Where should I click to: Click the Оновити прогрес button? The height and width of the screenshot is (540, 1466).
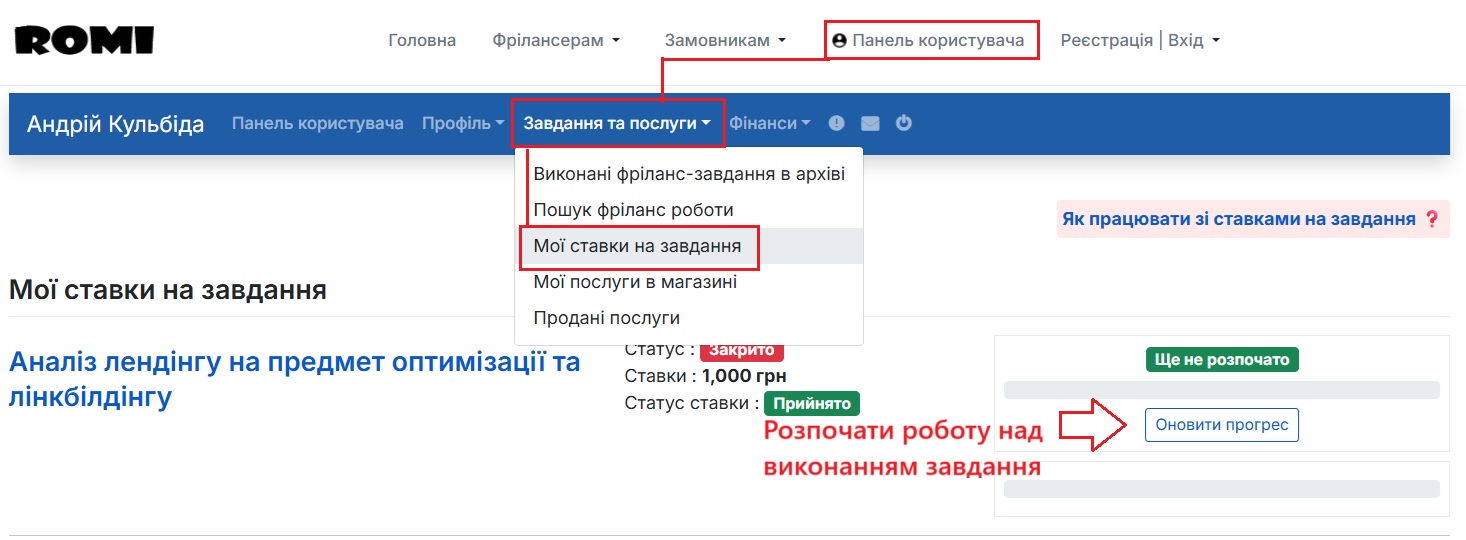pos(1222,425)
